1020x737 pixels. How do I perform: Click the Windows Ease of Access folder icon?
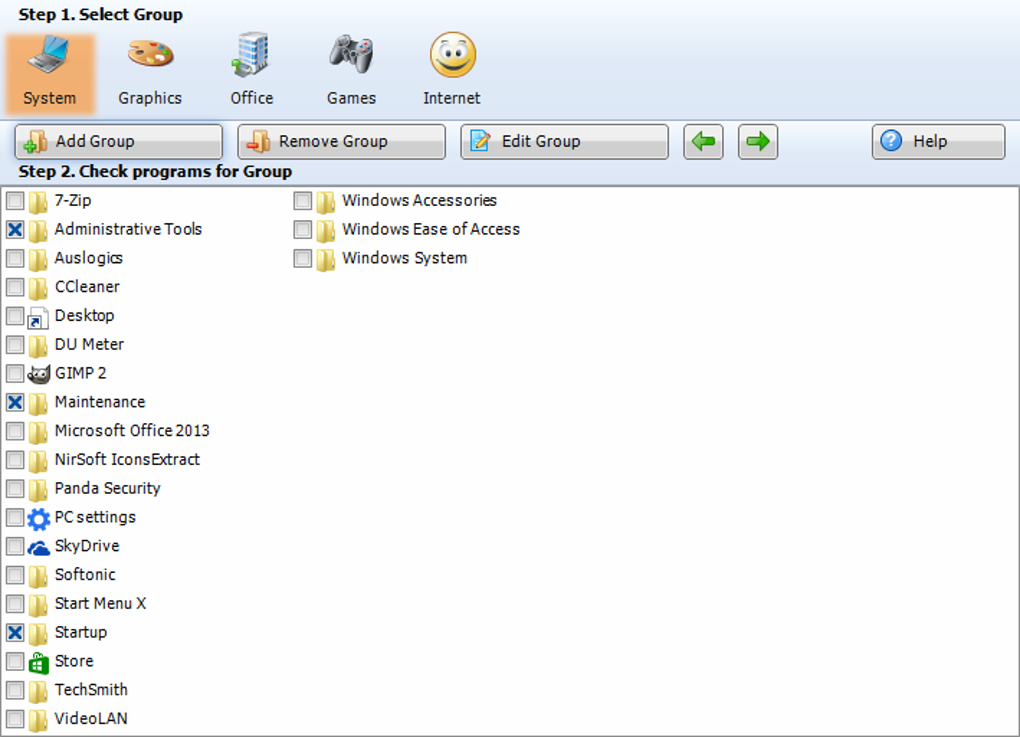click(326, 230)
